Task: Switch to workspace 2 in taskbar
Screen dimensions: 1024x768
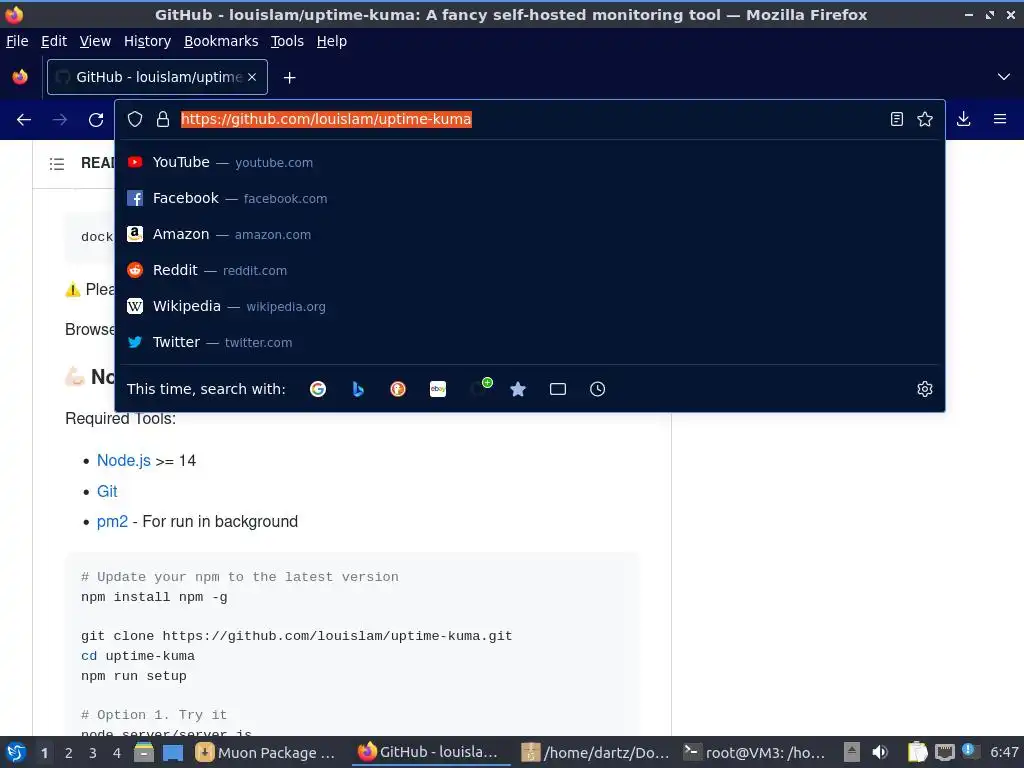Action: point(69,753)
